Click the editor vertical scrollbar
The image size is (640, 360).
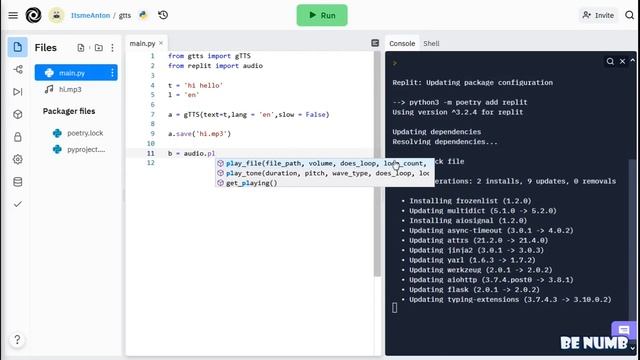click(377, 163)
